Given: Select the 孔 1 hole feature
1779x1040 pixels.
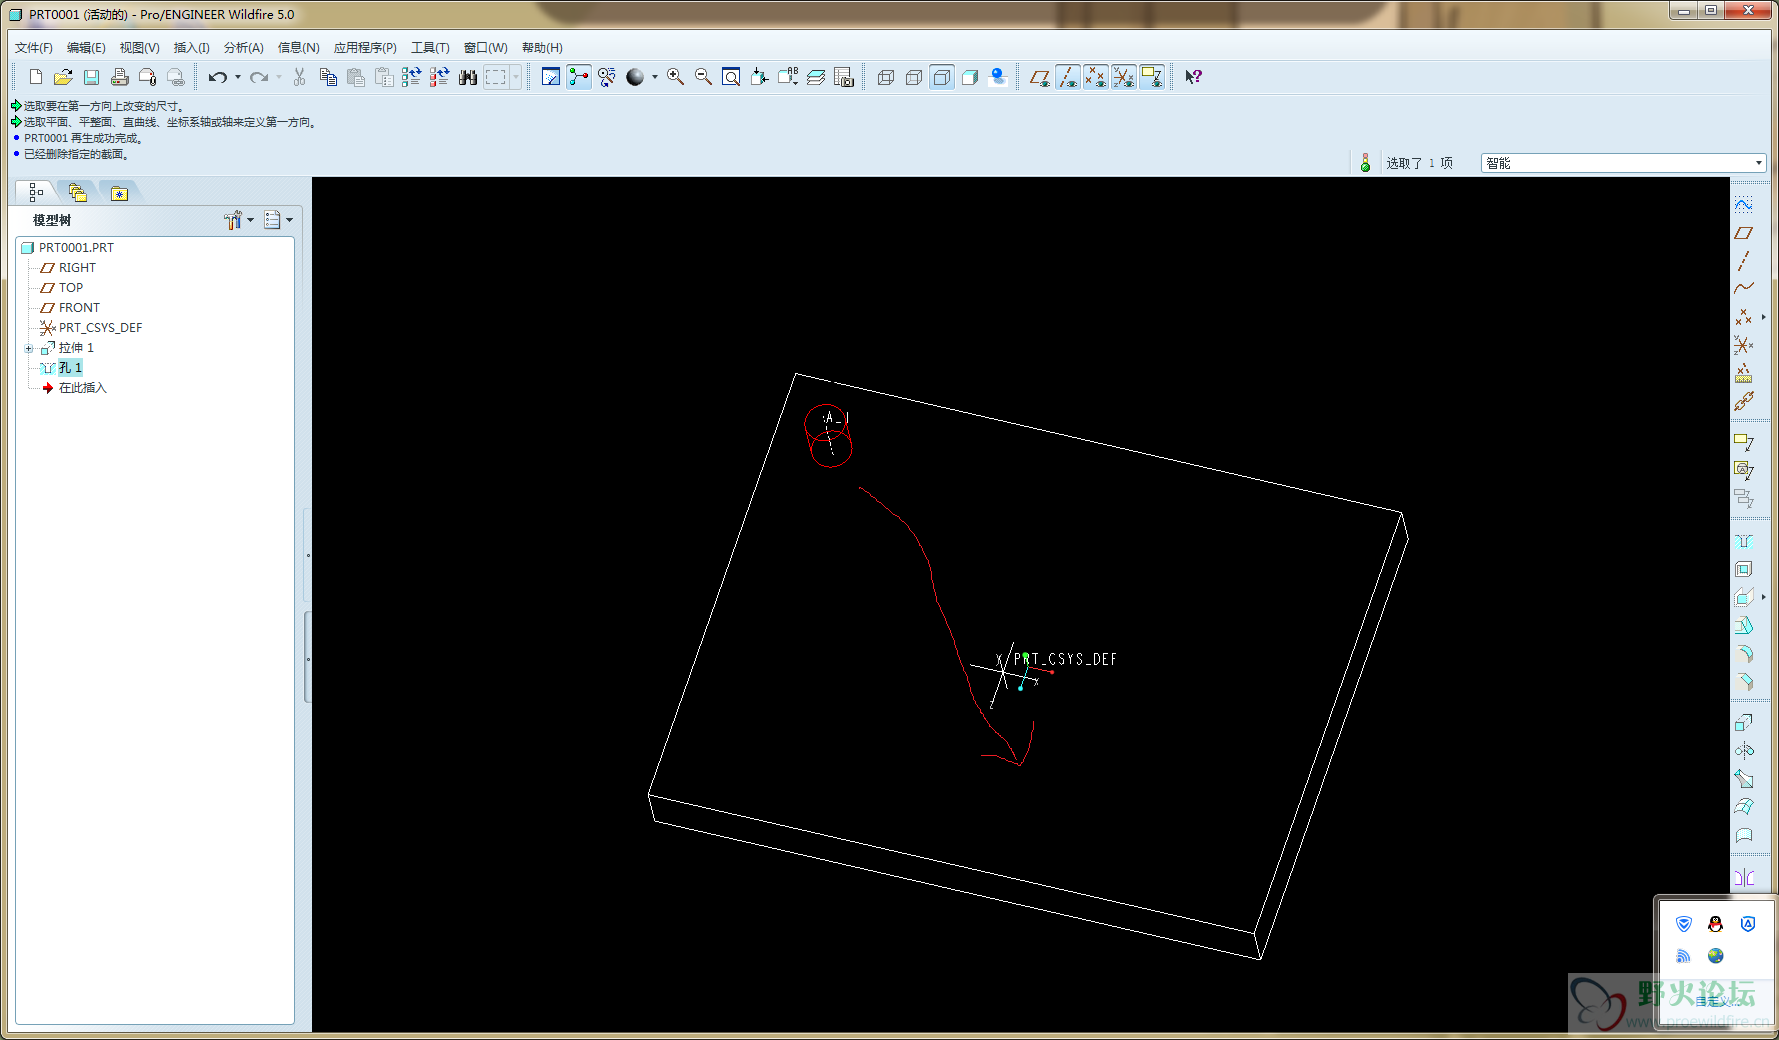Looking at the screenshot, I should (x=70, y=368).
